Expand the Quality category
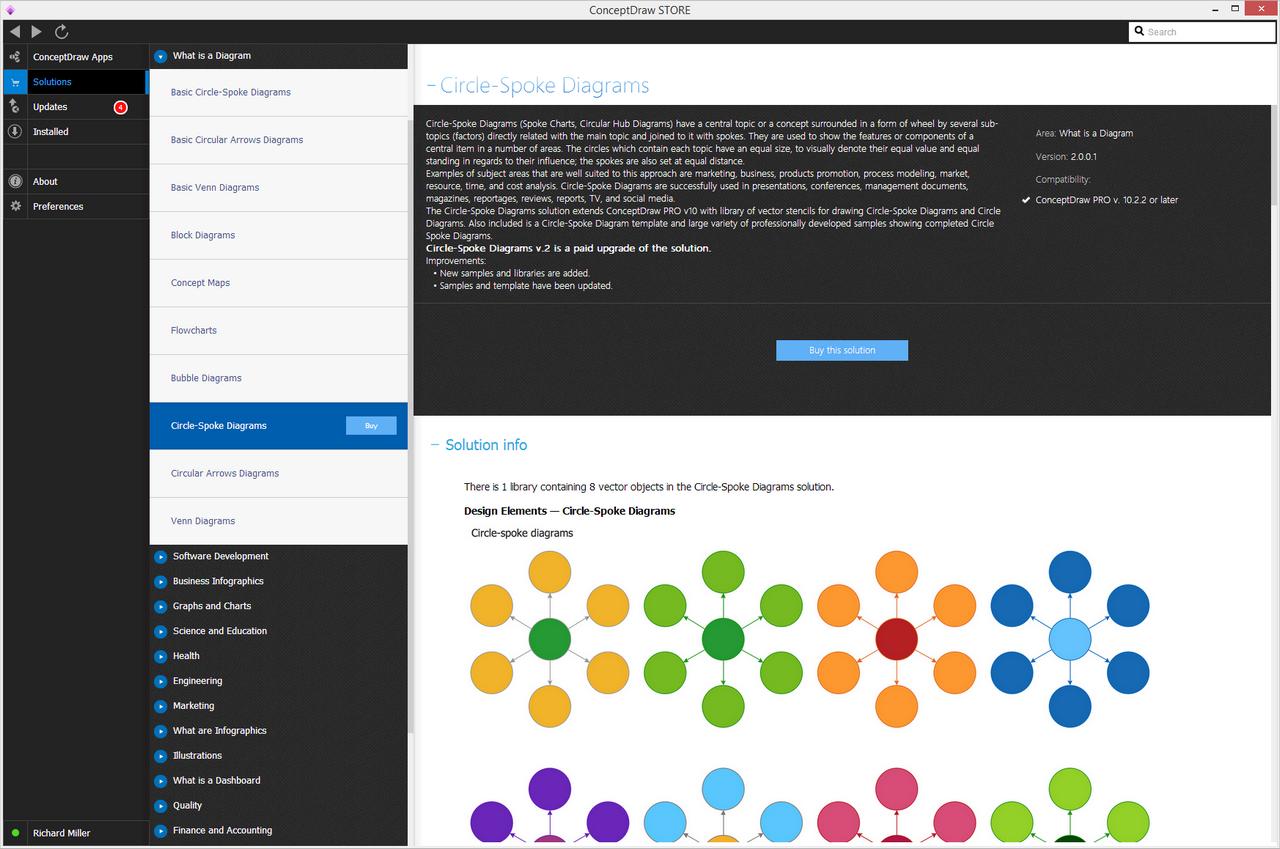 (161, 806)
